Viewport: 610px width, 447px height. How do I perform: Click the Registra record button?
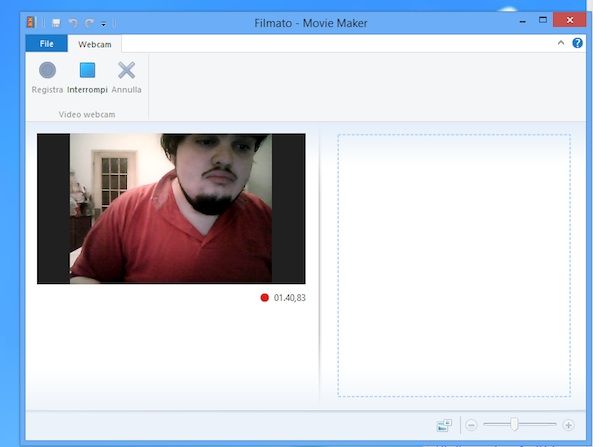47,77
